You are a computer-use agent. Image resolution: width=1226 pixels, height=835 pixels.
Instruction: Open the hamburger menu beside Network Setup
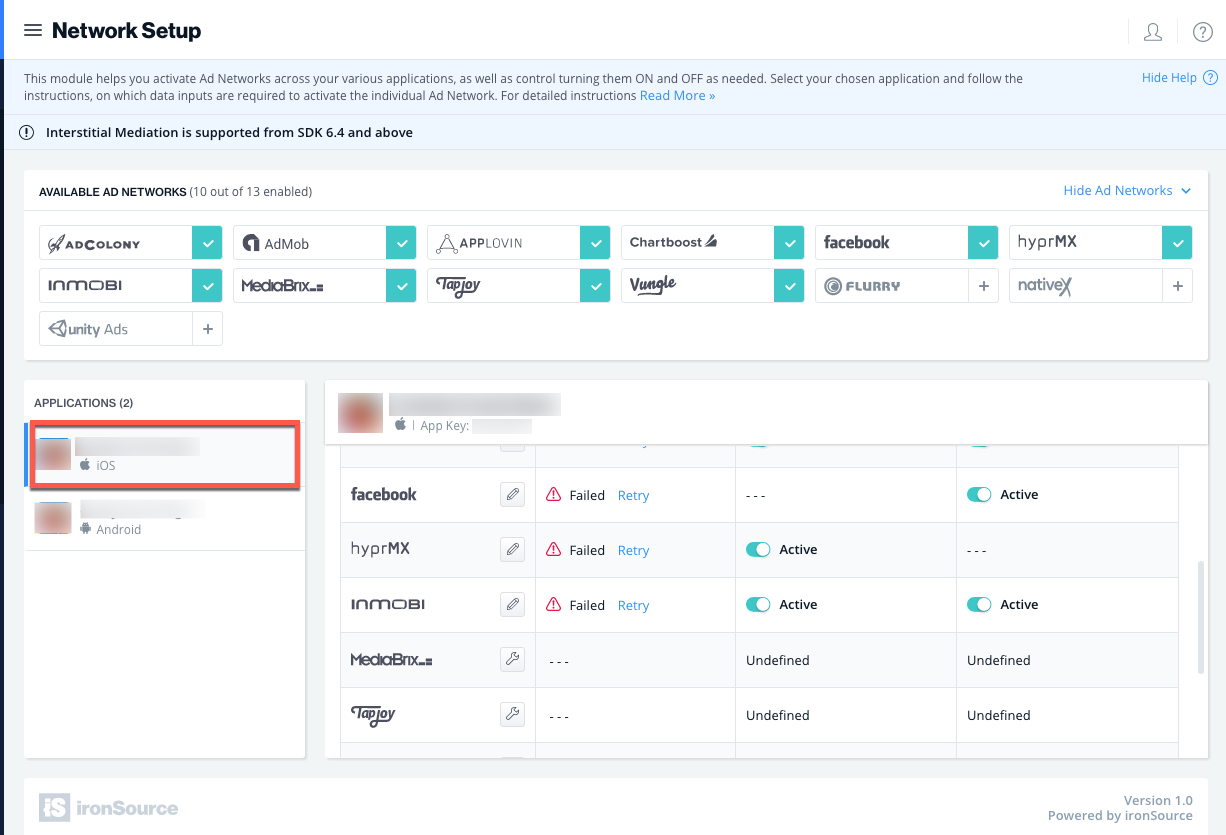pos(33,30)
